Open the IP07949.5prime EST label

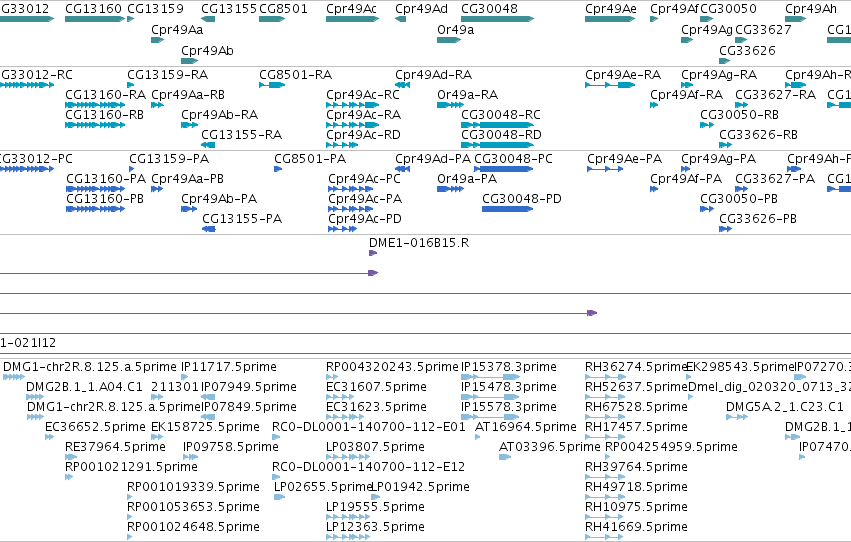[249, 387]
